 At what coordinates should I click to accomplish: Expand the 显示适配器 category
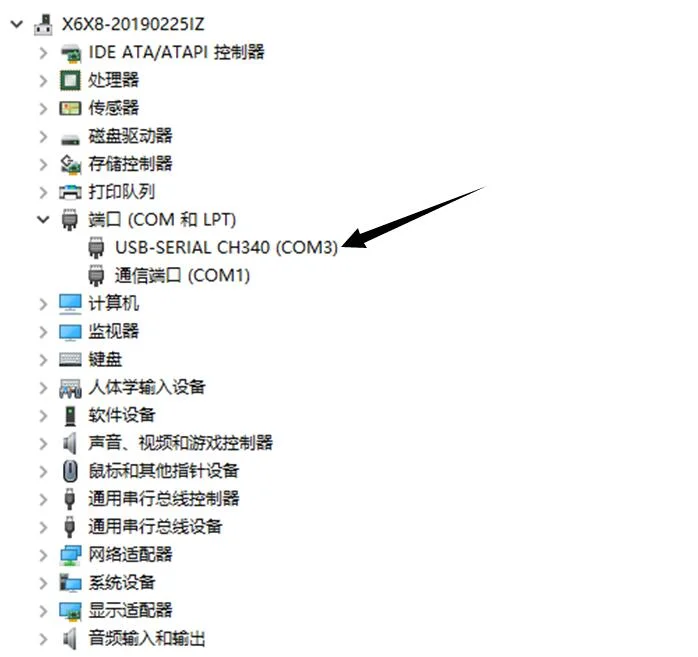click(x=43, y=611)
